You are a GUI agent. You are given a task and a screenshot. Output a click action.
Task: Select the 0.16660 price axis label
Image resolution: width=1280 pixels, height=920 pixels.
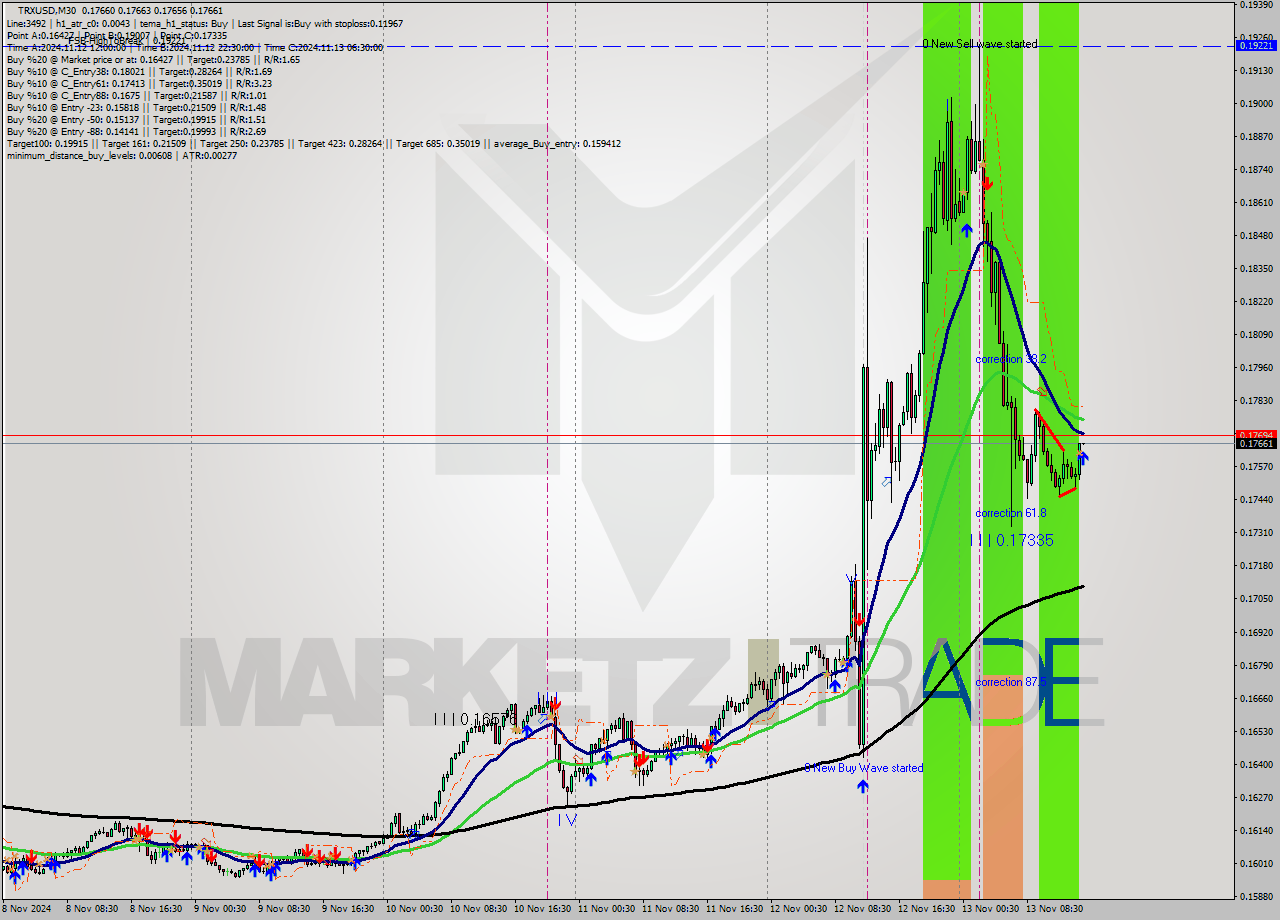click(x=1258, y=698)
